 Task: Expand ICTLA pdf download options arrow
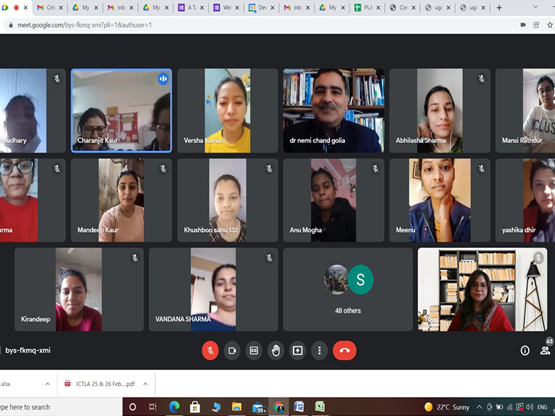click(145, 384)
